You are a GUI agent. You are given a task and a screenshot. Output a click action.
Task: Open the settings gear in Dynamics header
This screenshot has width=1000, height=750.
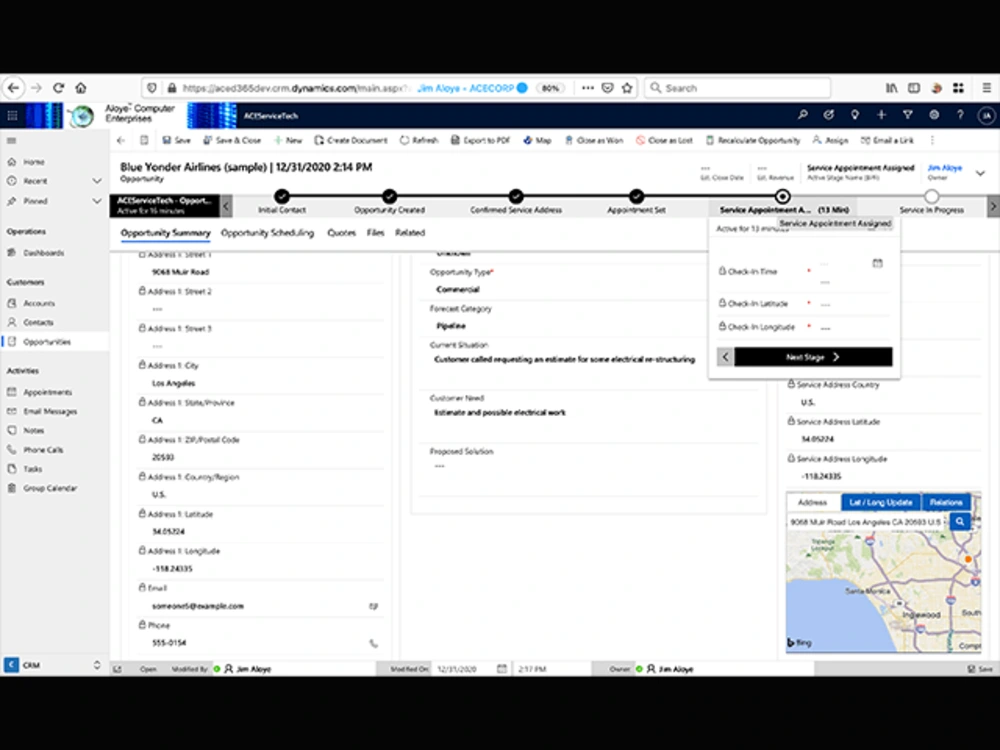click(934, 115)
